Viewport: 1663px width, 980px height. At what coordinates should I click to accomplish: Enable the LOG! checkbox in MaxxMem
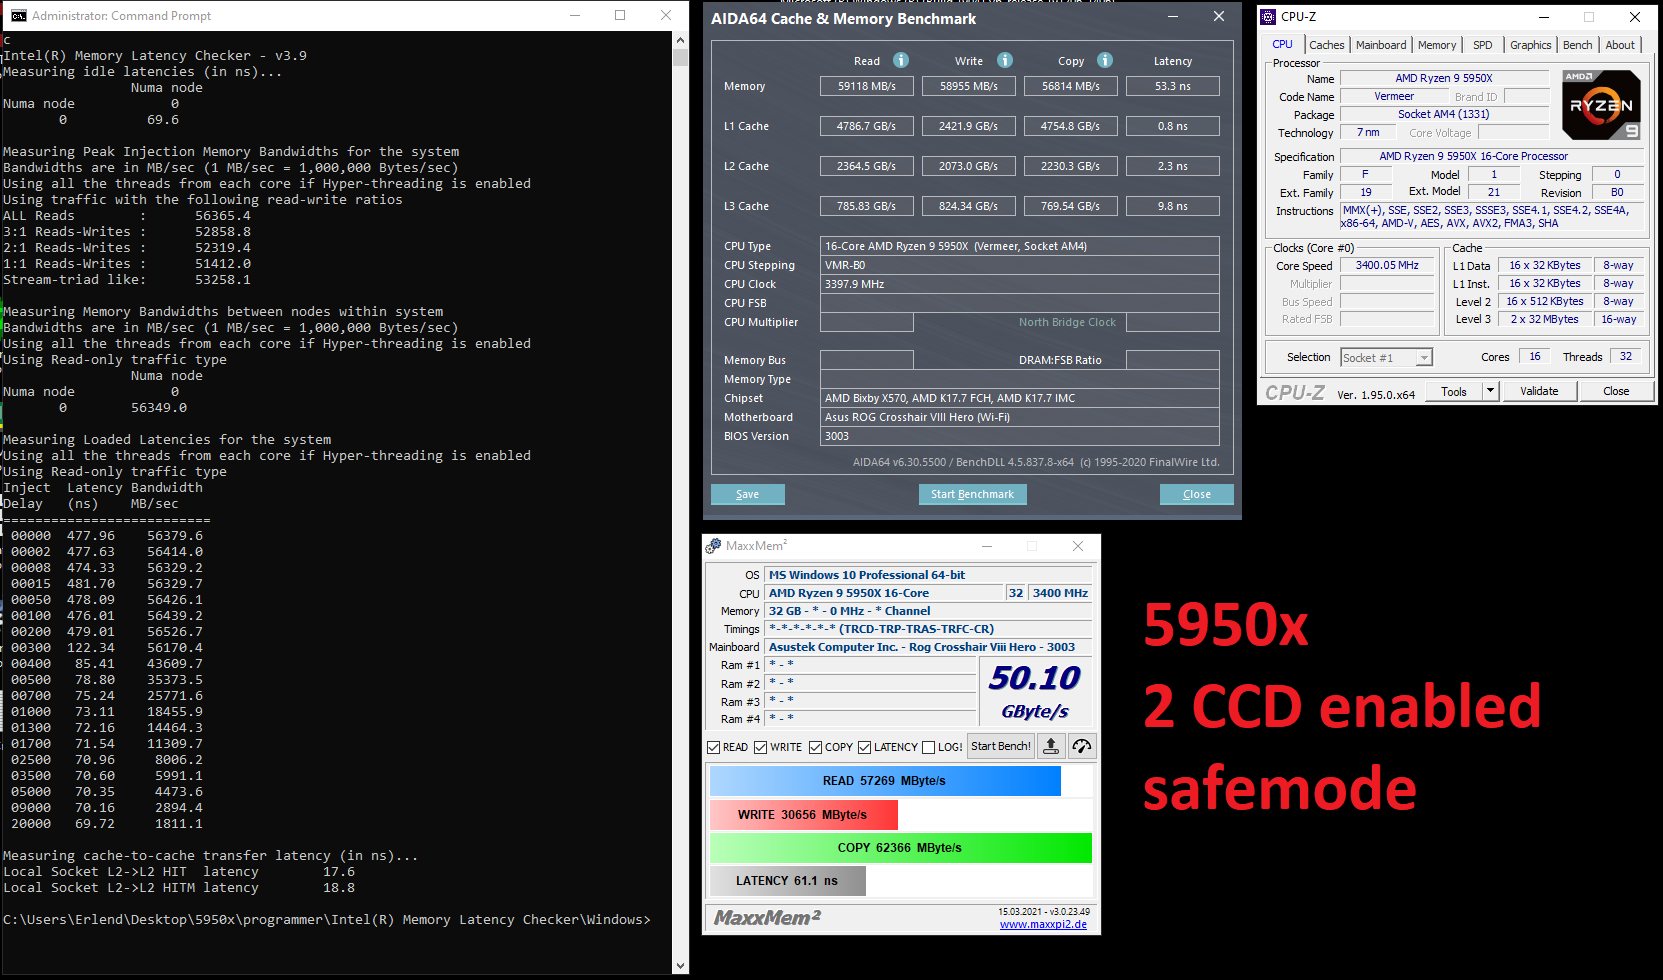pyautogui.click(x=929, y=747)
